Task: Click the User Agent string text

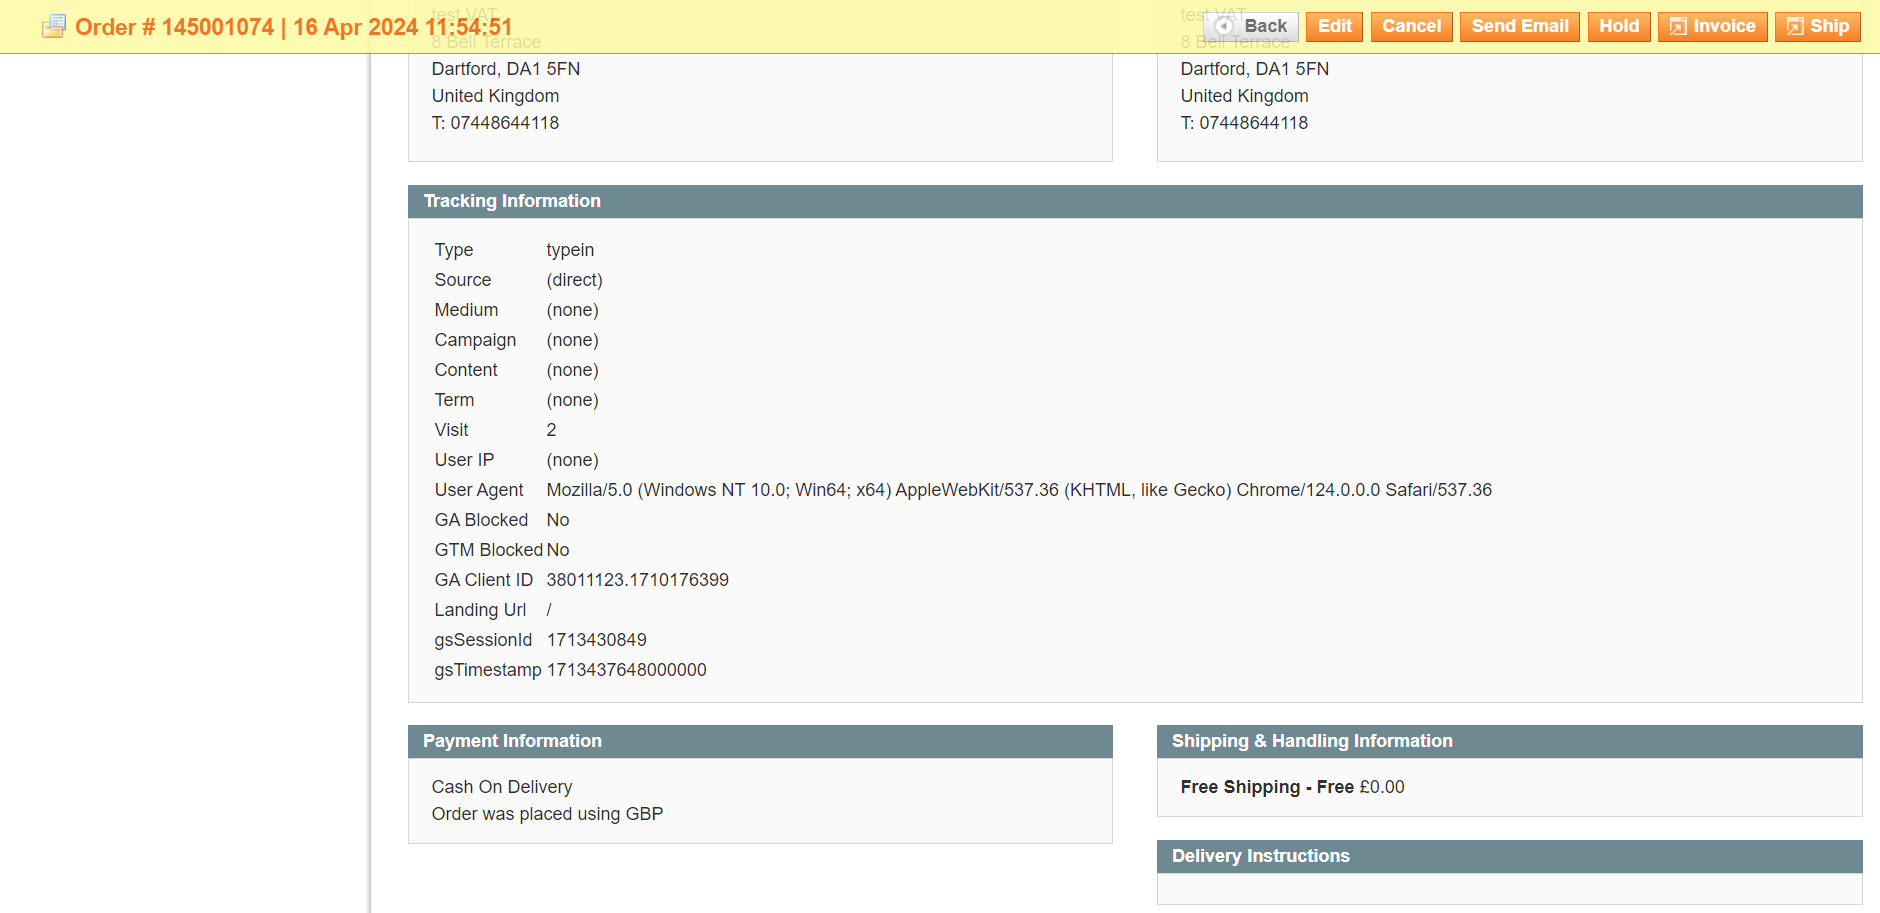Action: pos(1019,490)
